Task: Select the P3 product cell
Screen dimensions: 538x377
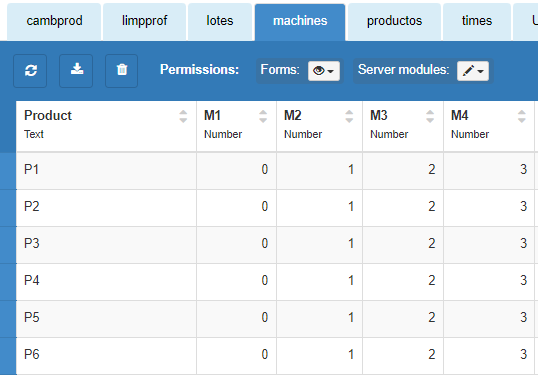Action: click(x=106, y=244)
